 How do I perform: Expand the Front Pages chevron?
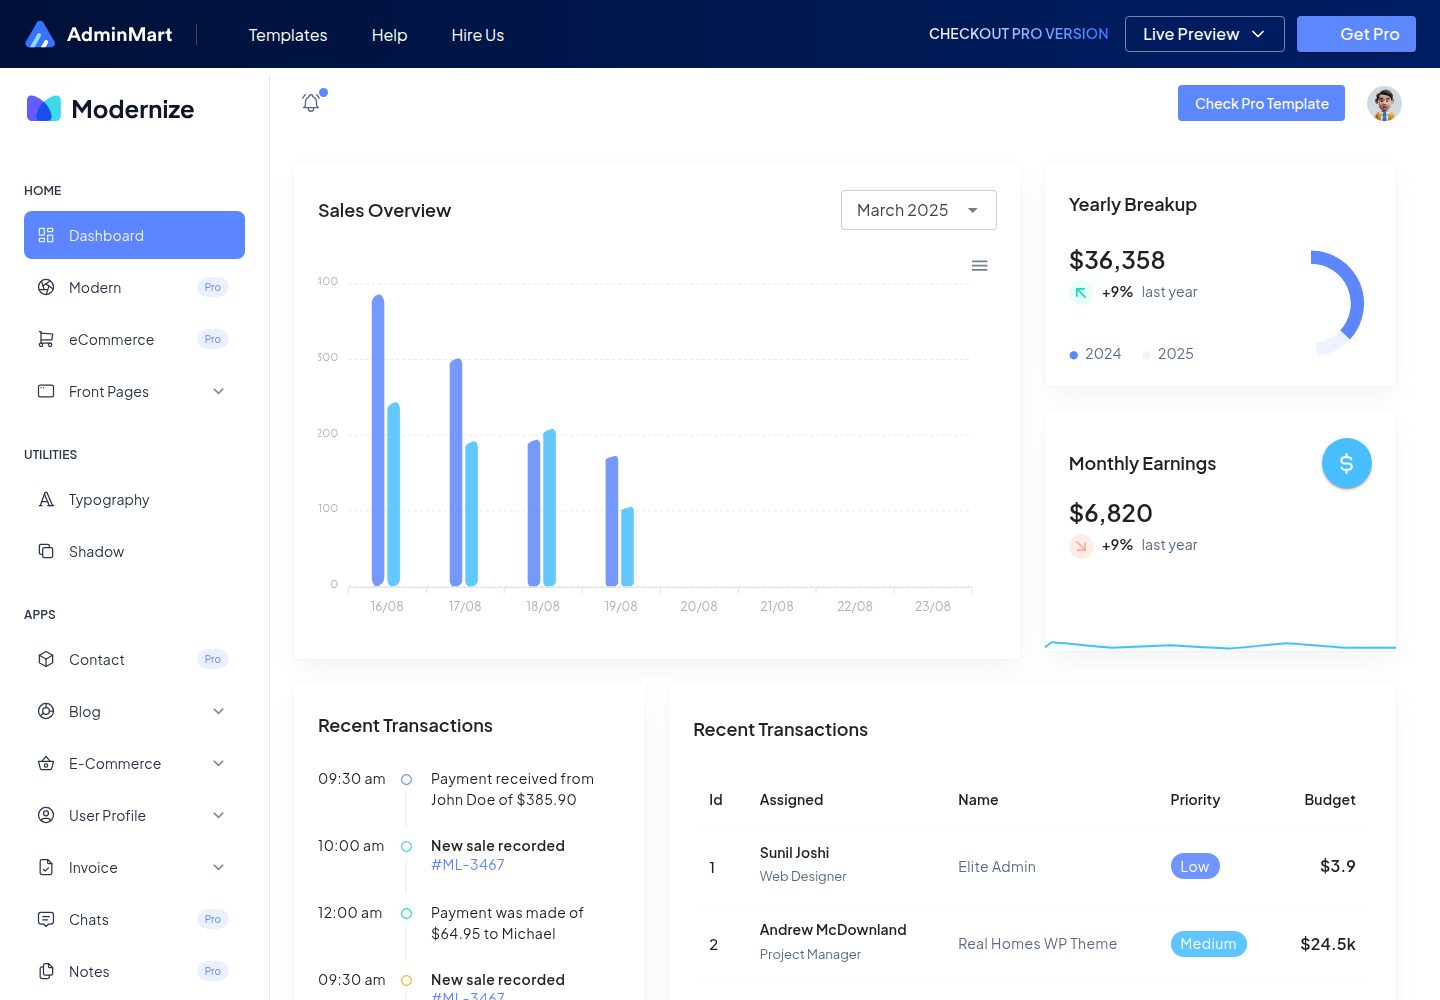click(219, 391)
